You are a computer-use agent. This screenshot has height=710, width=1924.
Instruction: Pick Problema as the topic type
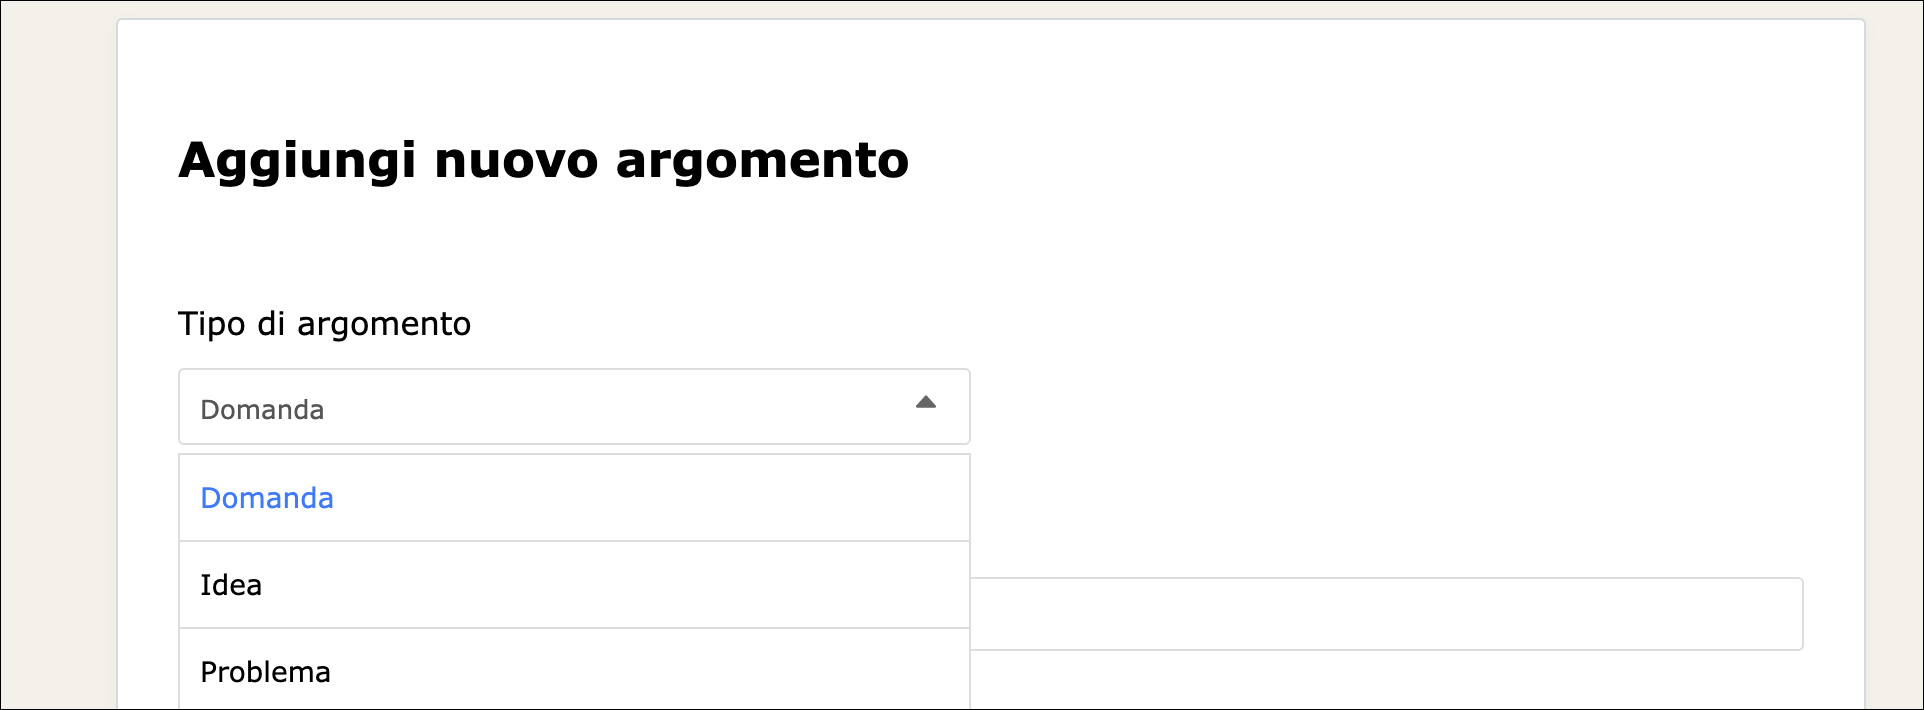coord(265,672)
